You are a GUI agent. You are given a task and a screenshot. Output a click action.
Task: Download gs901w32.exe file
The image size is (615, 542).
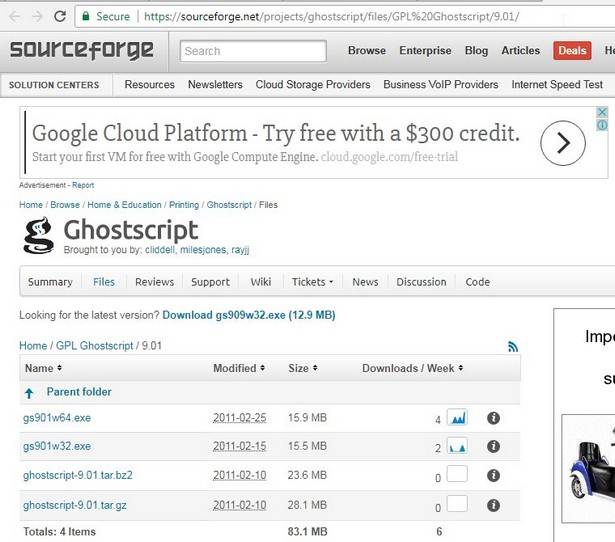pyautogui.click(x=57, y=446)
